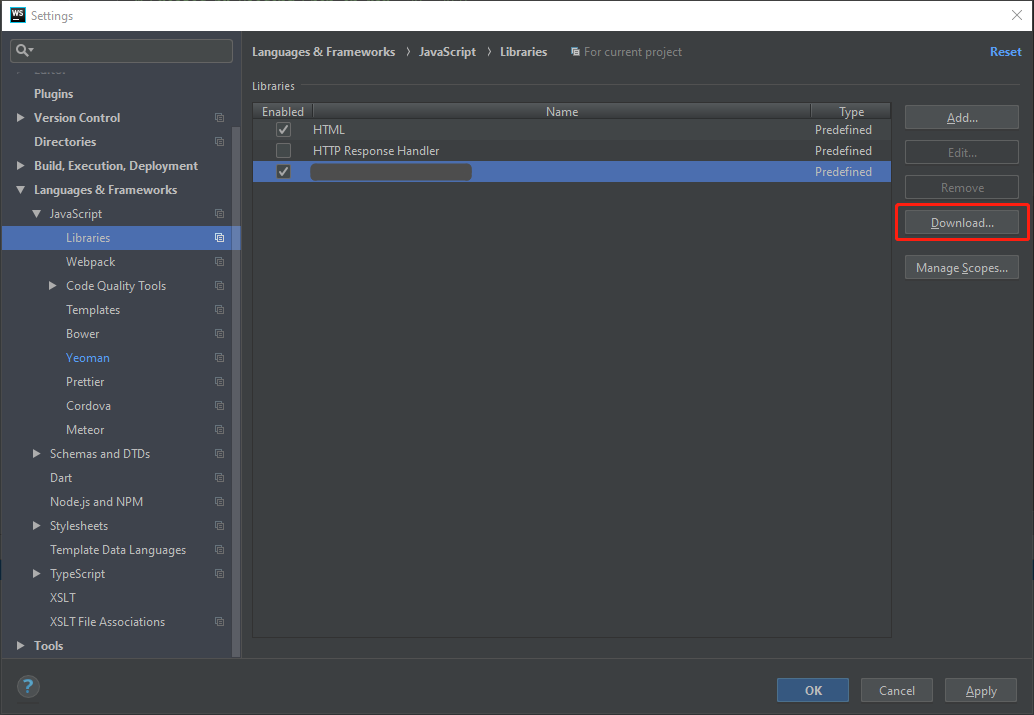Click the project-level icon beside Meteor
This screenshot has height=715, width=1034.
tap(220, 429)
